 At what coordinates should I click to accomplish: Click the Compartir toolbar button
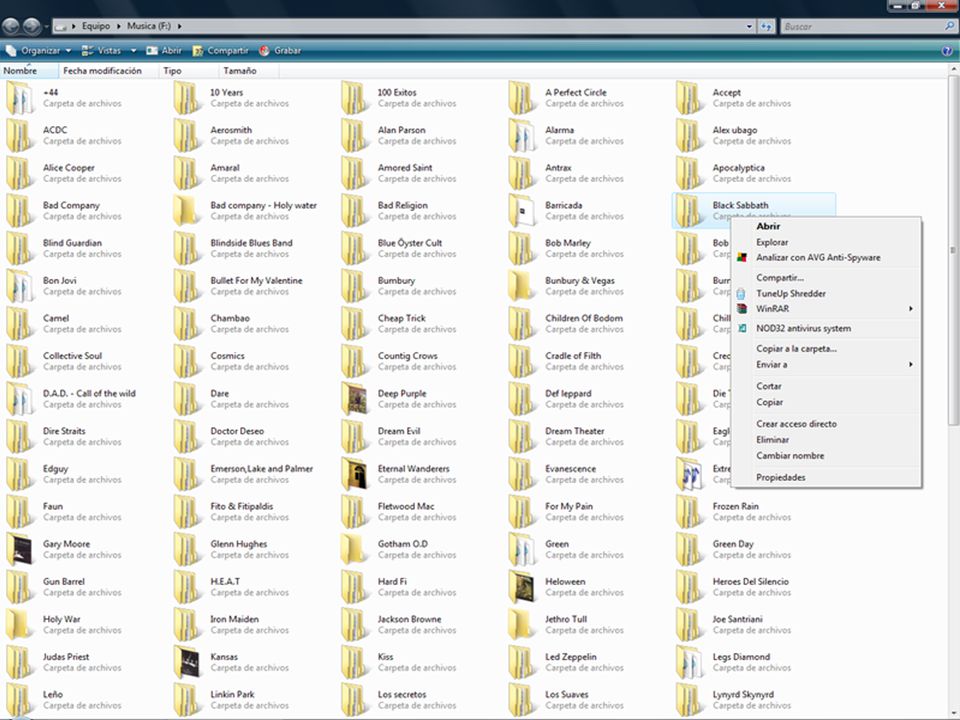220,51
